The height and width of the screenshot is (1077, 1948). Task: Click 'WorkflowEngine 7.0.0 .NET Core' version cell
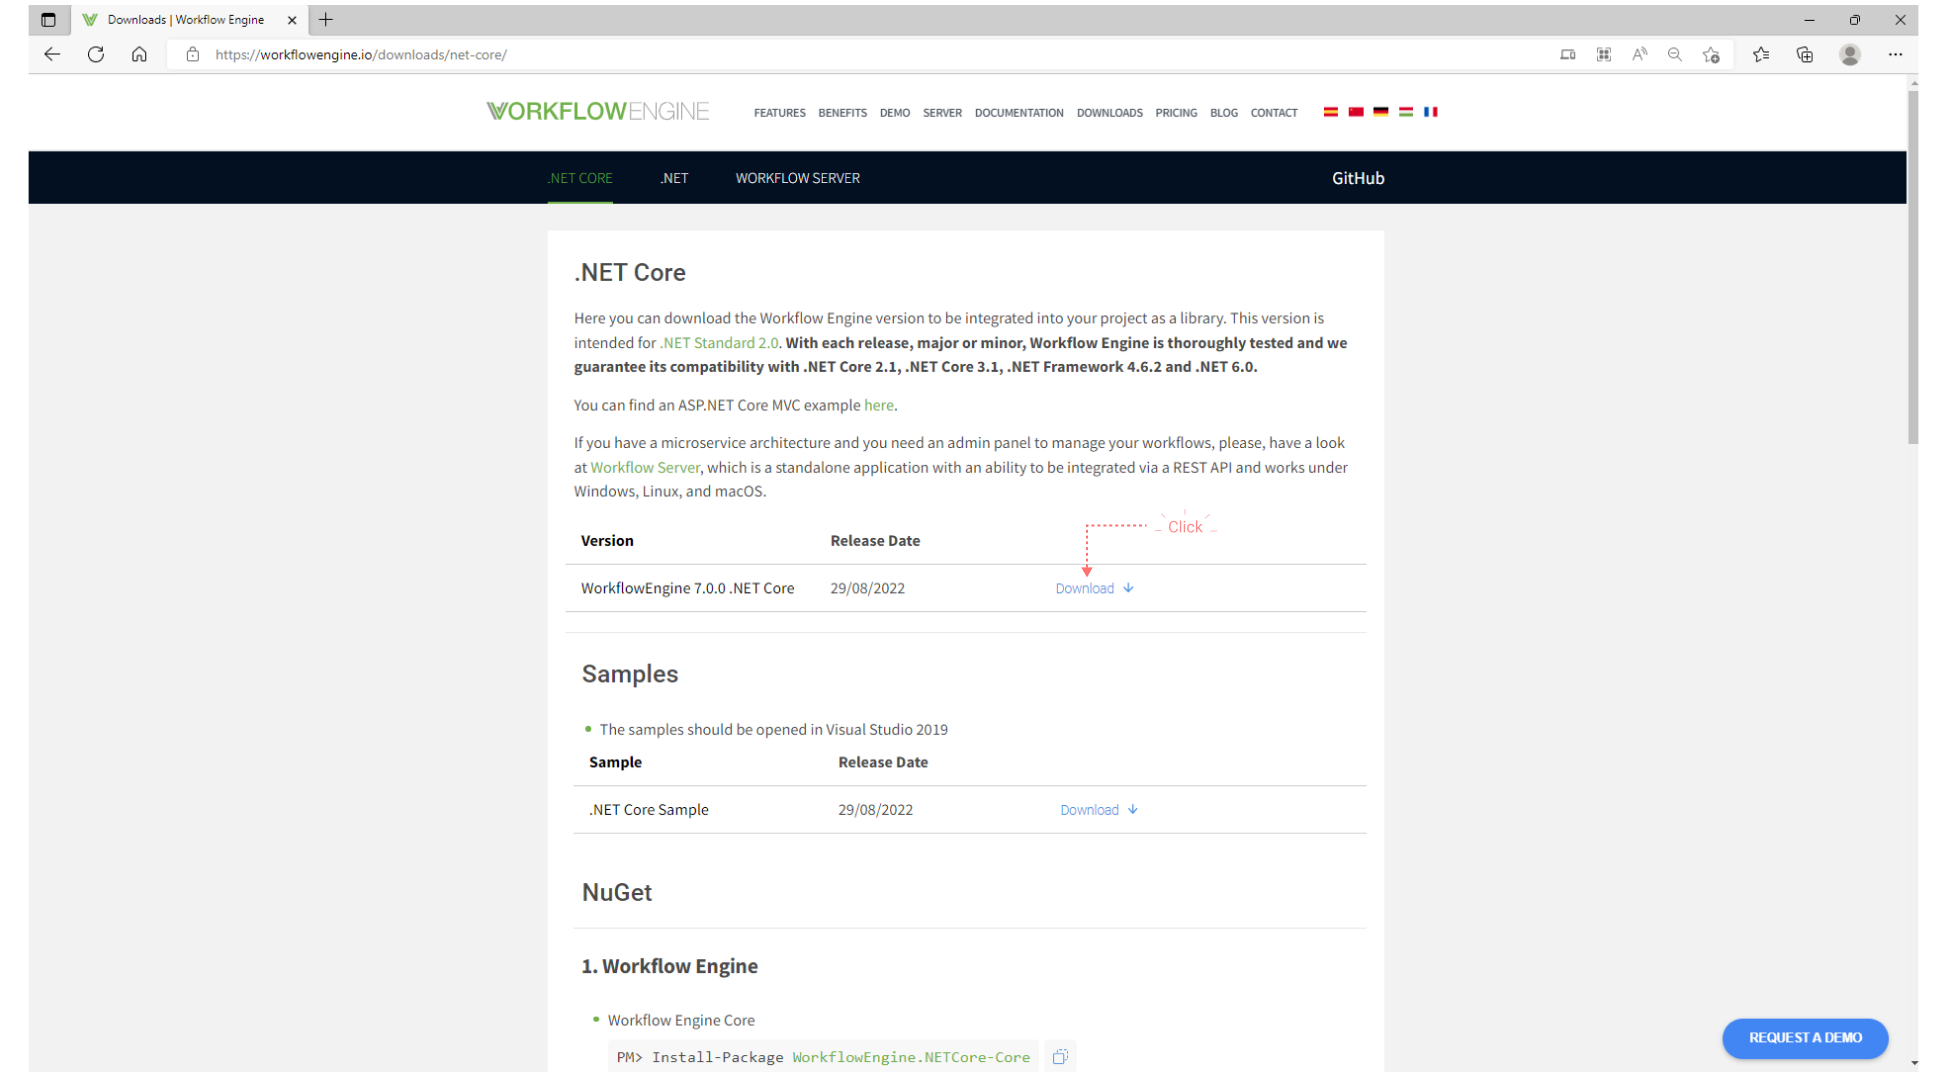(x=688, y=589)
